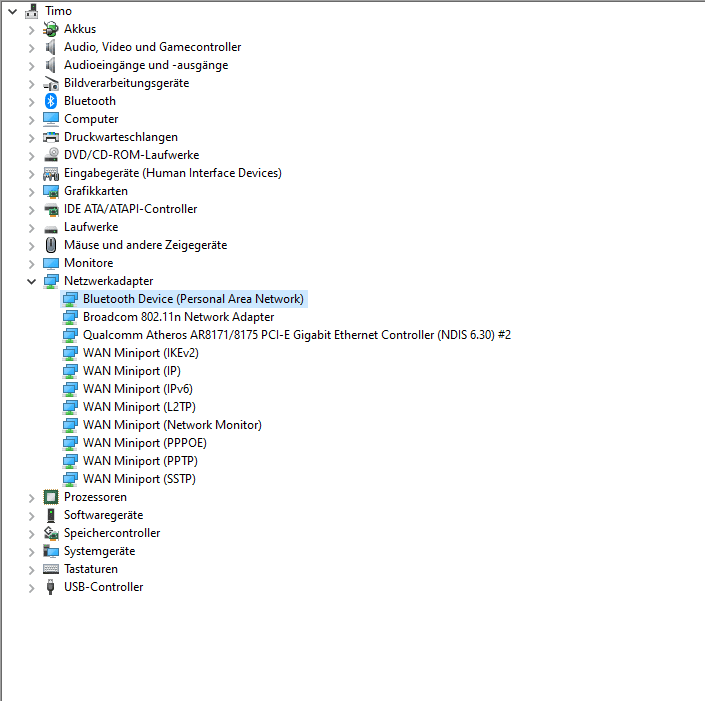
Task: Click the Softwaregeräte icon
Action: [51, 515]
